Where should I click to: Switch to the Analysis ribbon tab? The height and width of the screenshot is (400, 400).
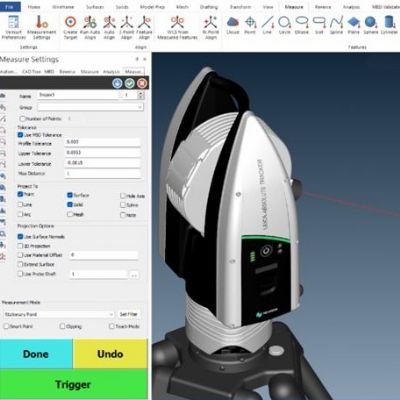point(351,7)
